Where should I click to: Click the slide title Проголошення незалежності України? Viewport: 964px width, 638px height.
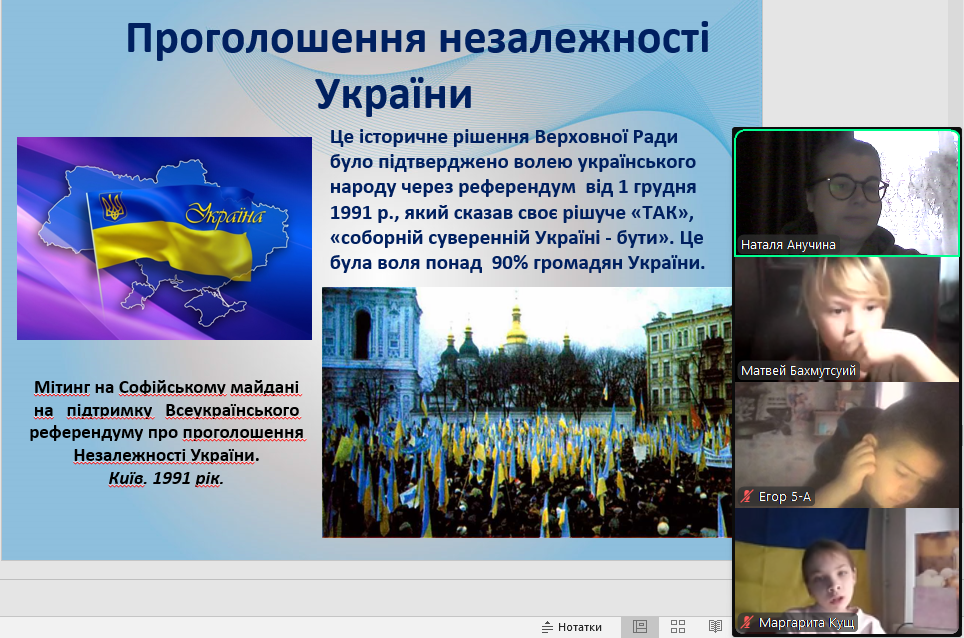click(418, 66)
